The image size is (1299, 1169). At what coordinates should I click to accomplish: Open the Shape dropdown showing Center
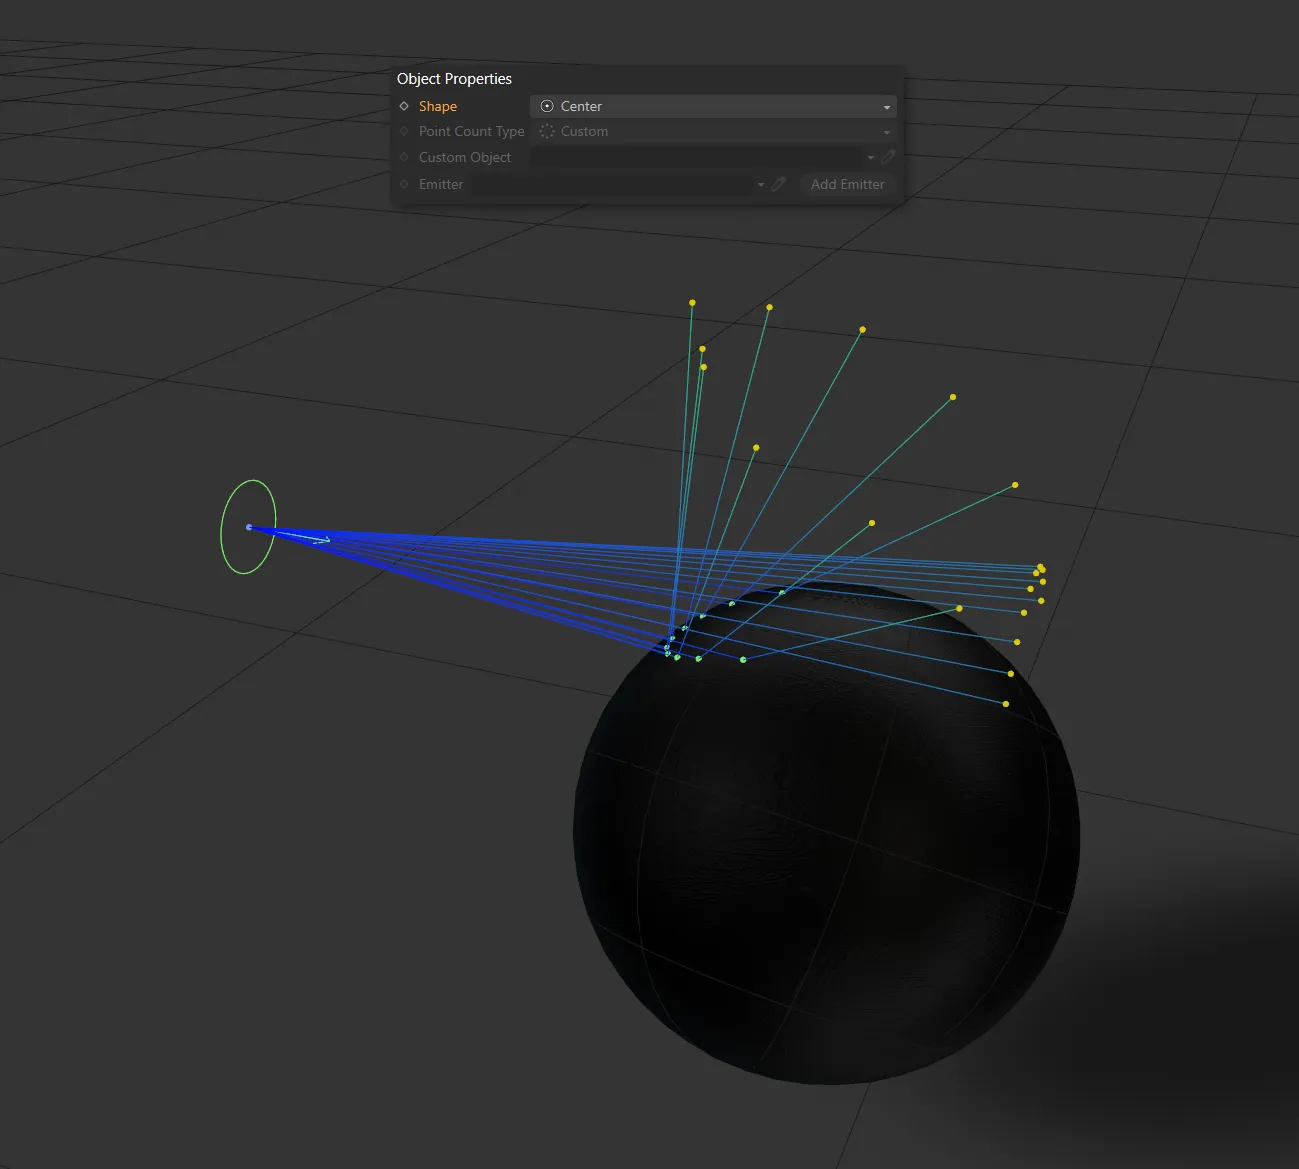coord(886,106)
